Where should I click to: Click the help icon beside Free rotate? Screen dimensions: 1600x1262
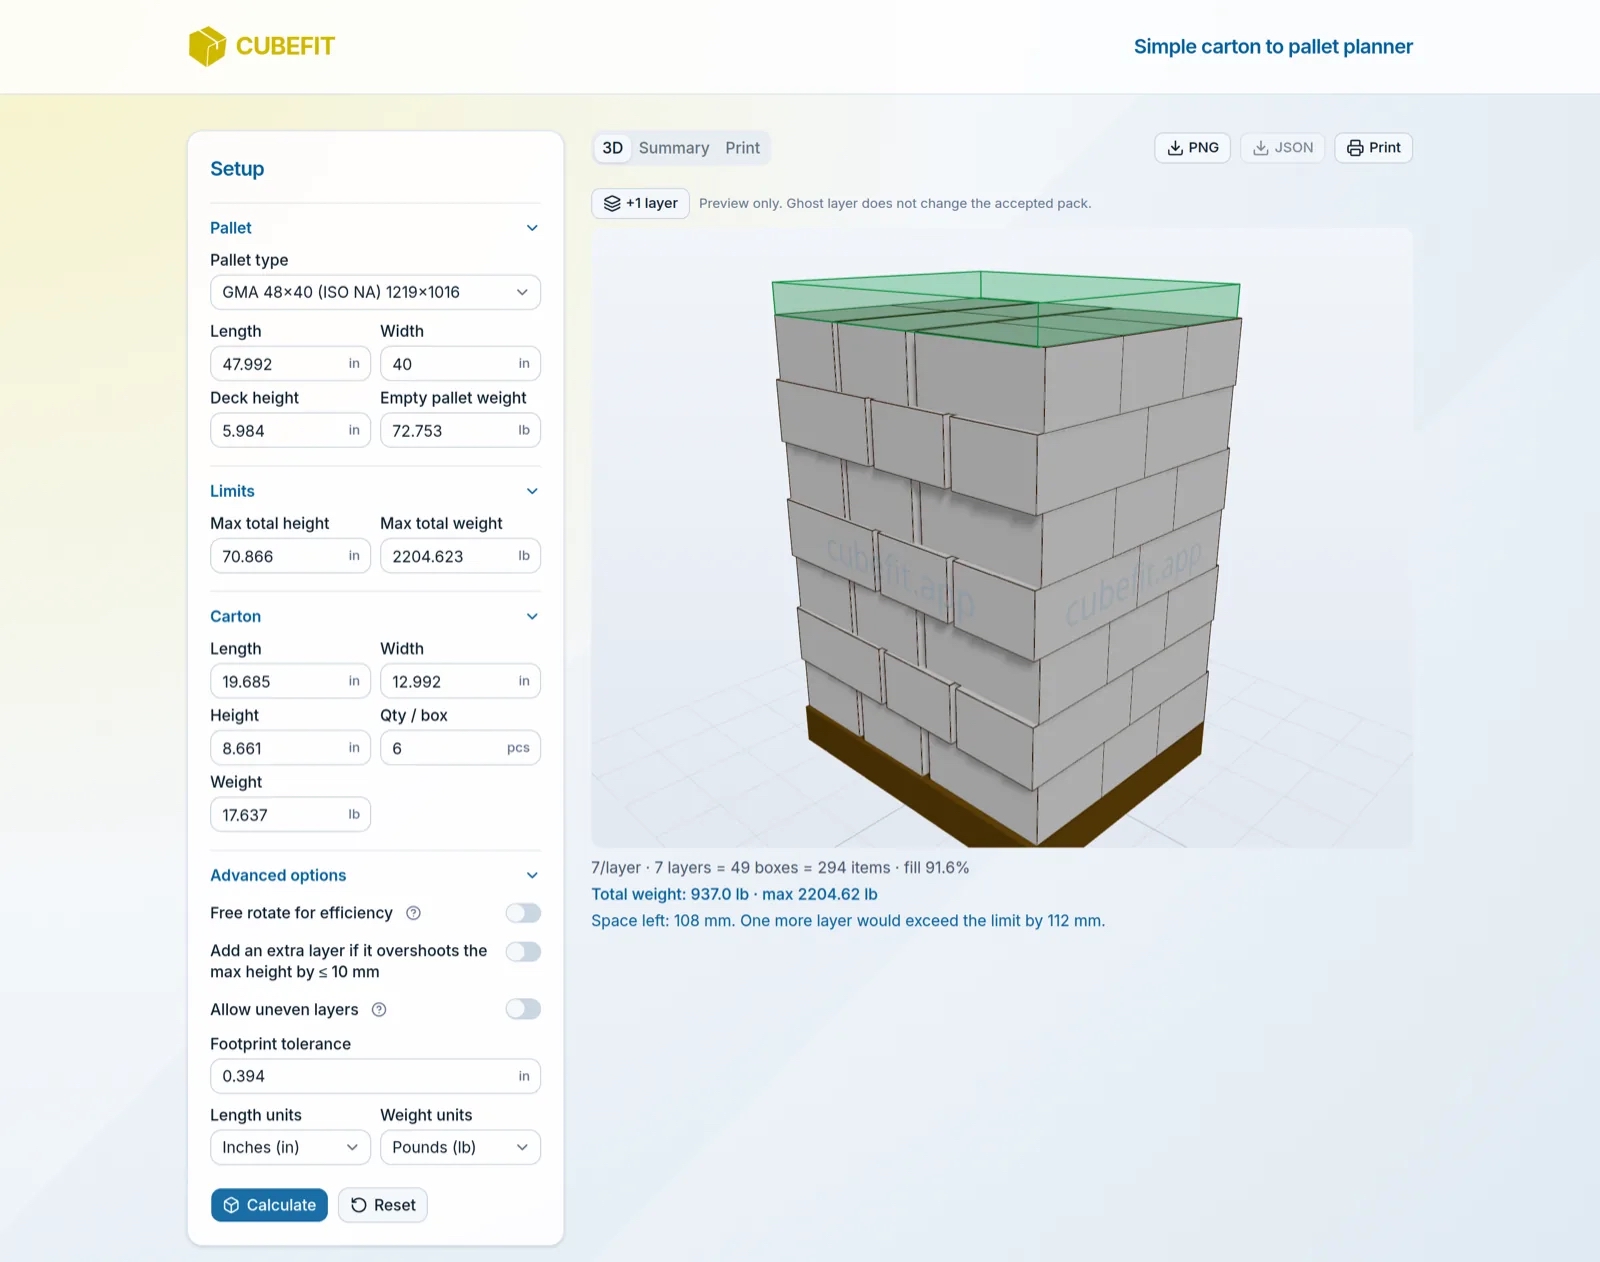coord(414,913)
